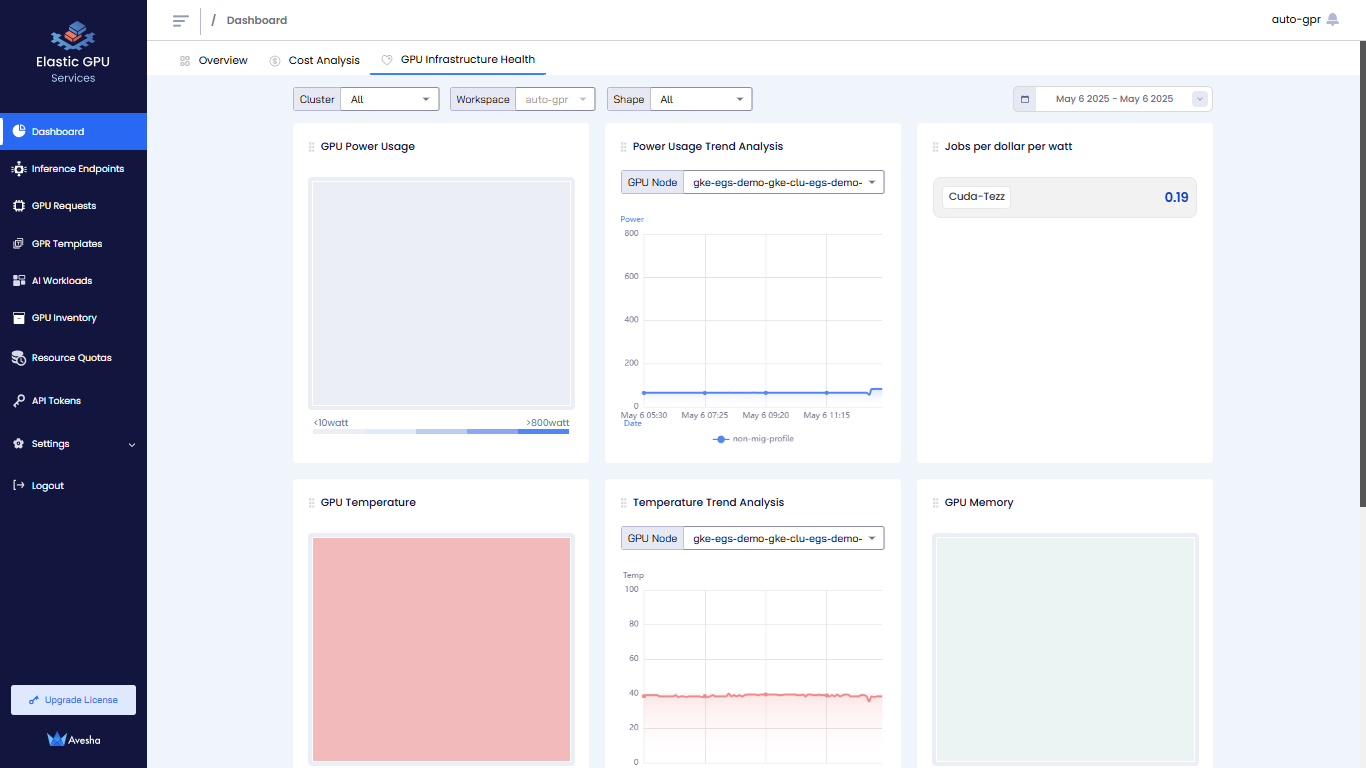Viewport: 1366px width, 768px height.
Task: Open GPR Templates in the sidebar
Action: tap(73, 244)
